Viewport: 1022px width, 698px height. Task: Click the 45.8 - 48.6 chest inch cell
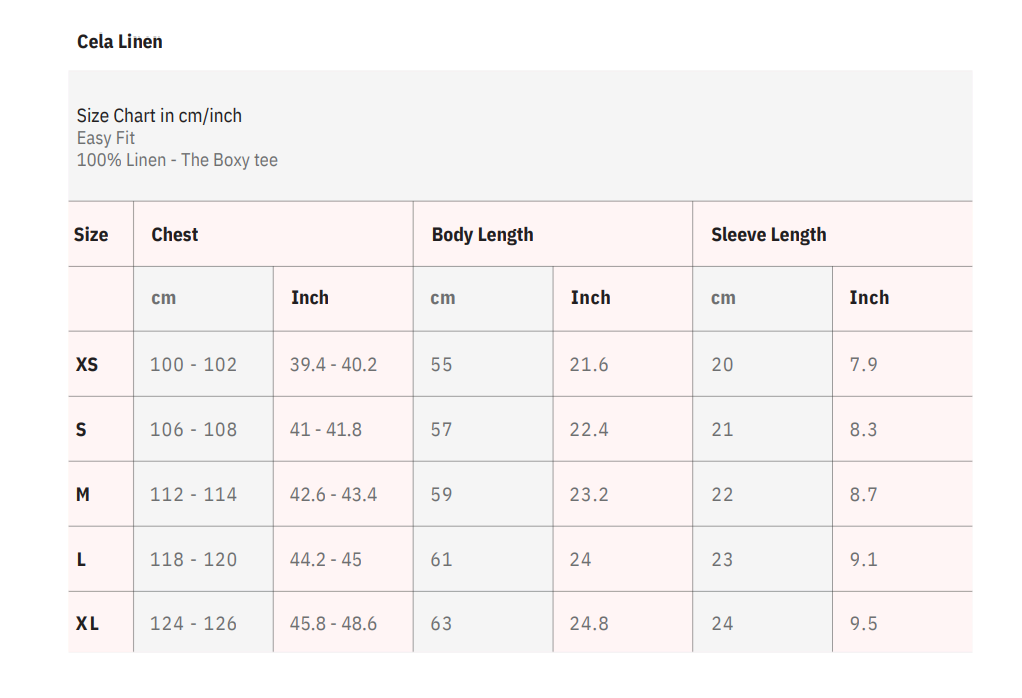coord(333,624)
